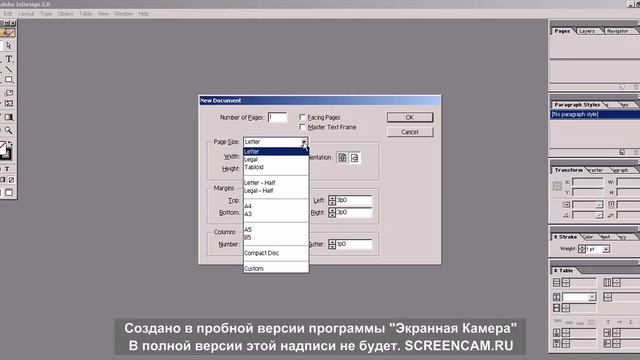
Task: Click left cell inset icon in Table panel
Action: point(607,333)
